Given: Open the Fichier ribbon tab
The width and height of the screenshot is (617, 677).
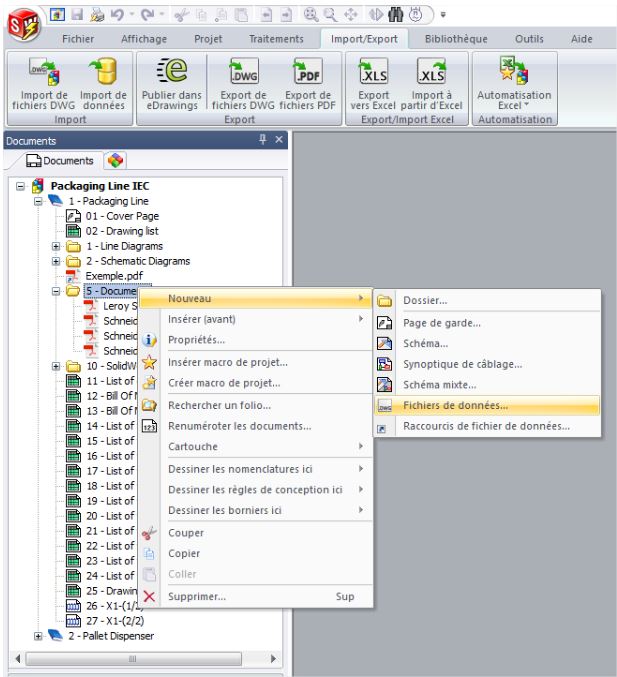Looking at the screenshot, I should [x=78, y=39].
